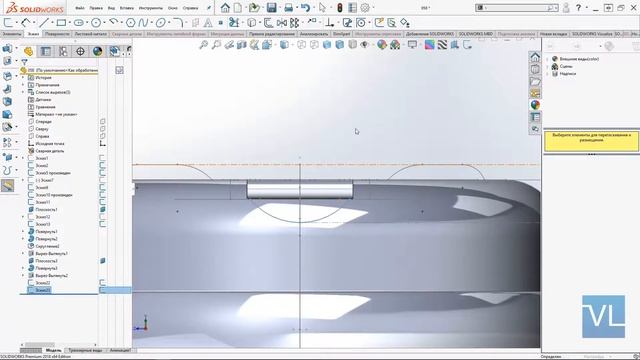Click the Edit Appearance color ball icon
This screenshot has height=360, width=640.
(382, 45)
